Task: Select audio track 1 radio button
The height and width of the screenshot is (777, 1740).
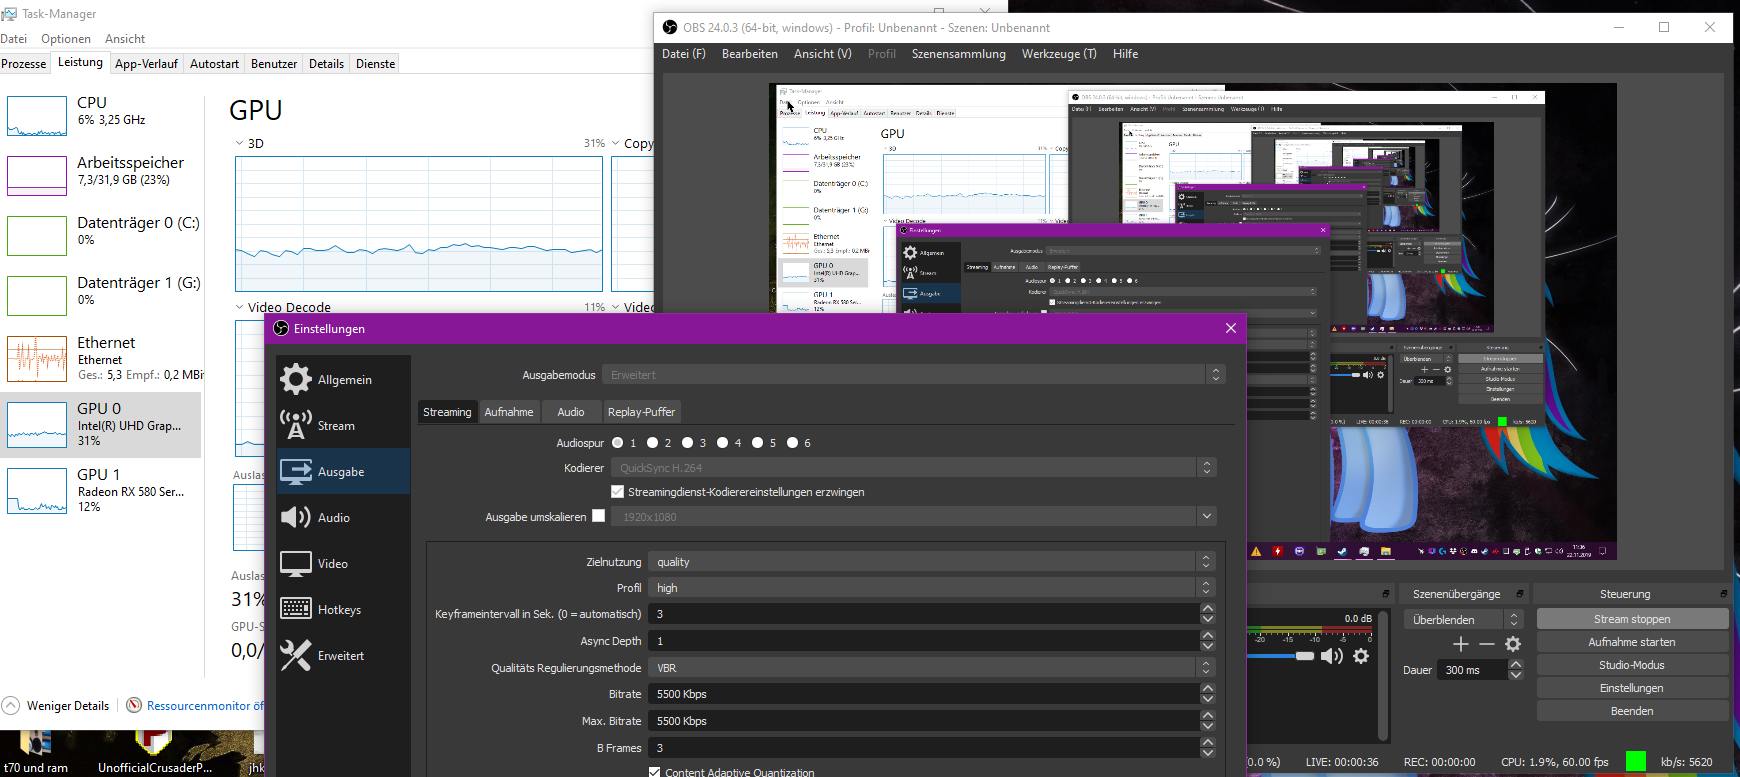Action: 618,442
